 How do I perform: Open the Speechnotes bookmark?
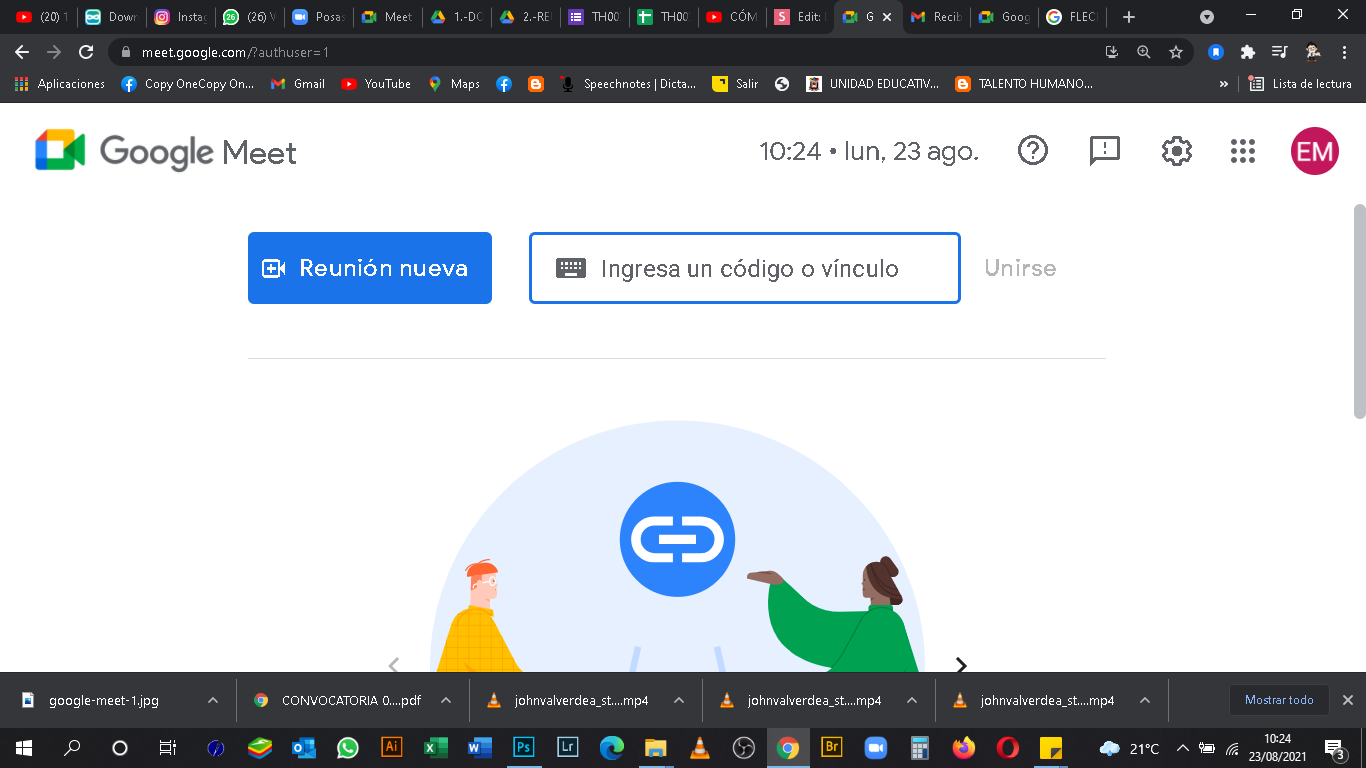[628, 84]
